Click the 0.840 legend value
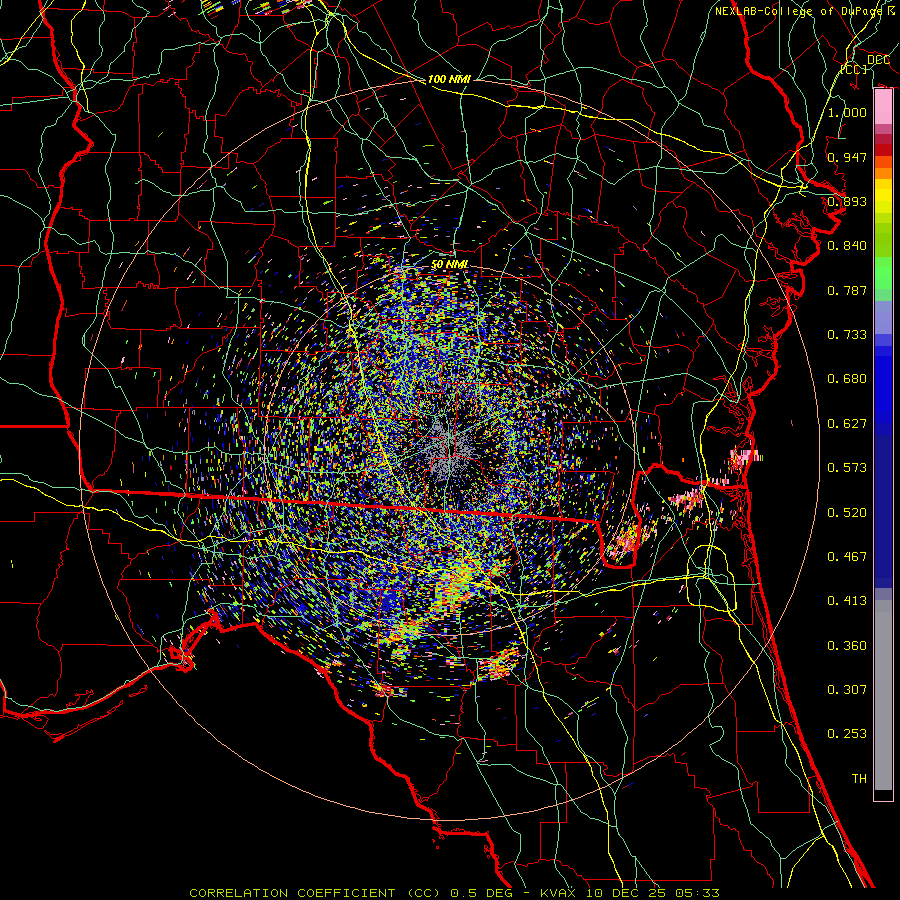 pyautogui.click(x=847, y=246)
